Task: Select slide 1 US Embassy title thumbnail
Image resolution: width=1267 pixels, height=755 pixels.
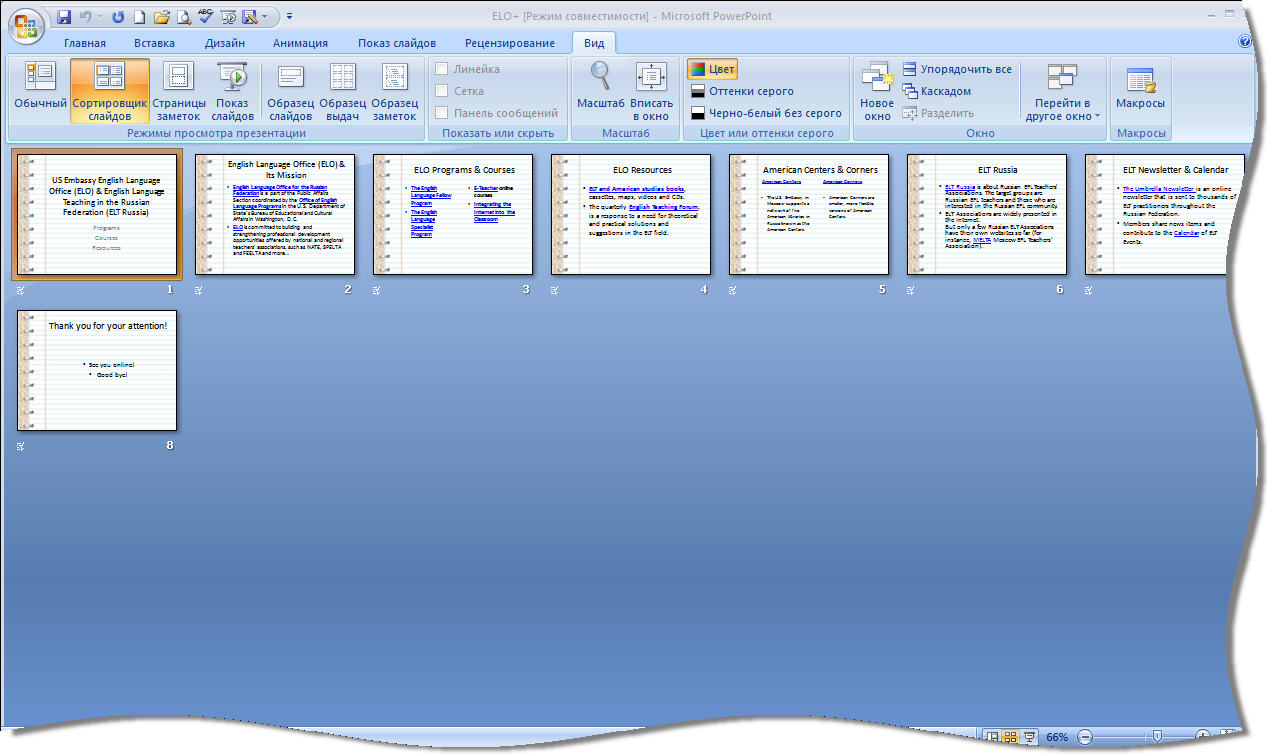Action: pyautogui.click(x=97, y=214)
